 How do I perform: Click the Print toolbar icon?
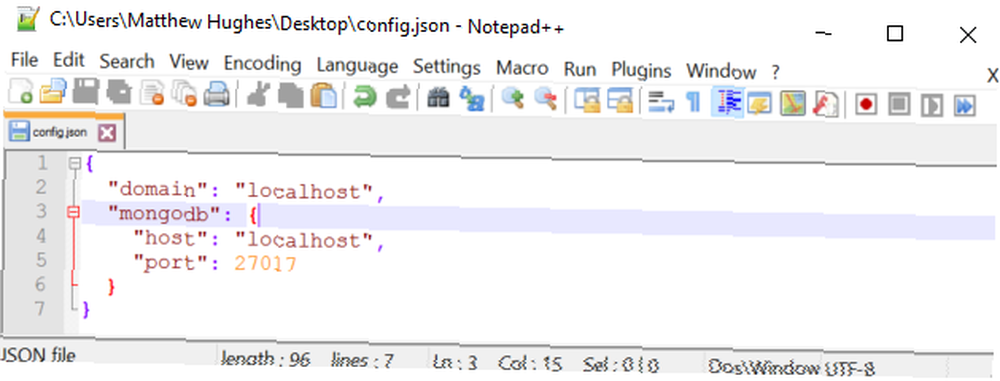(217, 94)
